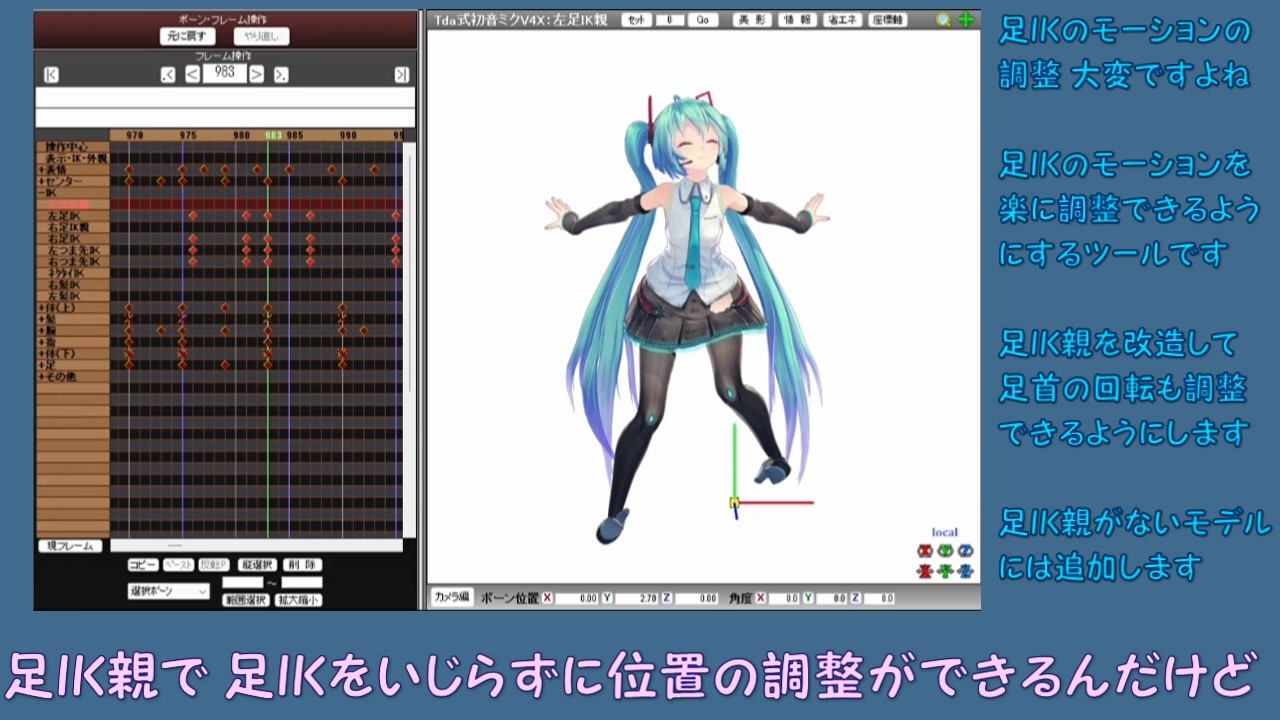The image size is (1280, 720).
Task: Click the green Y-axis move icon
Action: click(945, 572)
